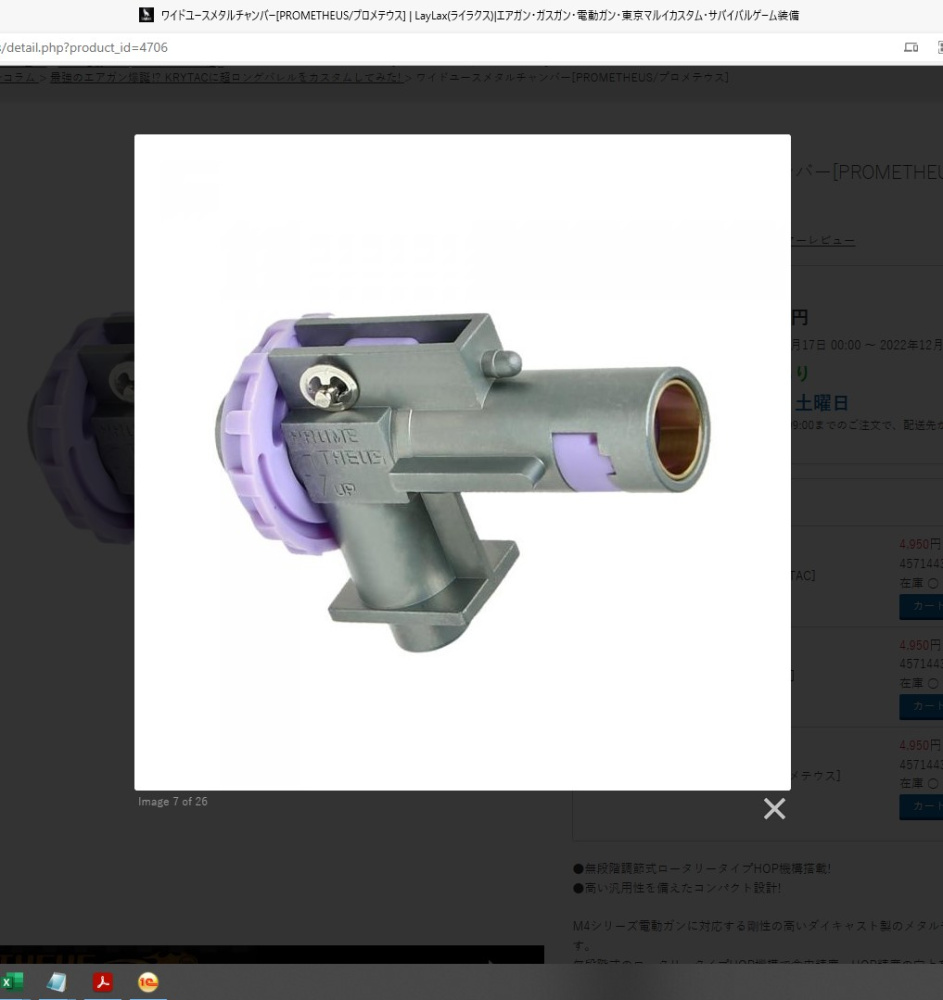Click the black PROMETHEUS banner at page bottom
943x1000 pixels.
click(272, 955)
